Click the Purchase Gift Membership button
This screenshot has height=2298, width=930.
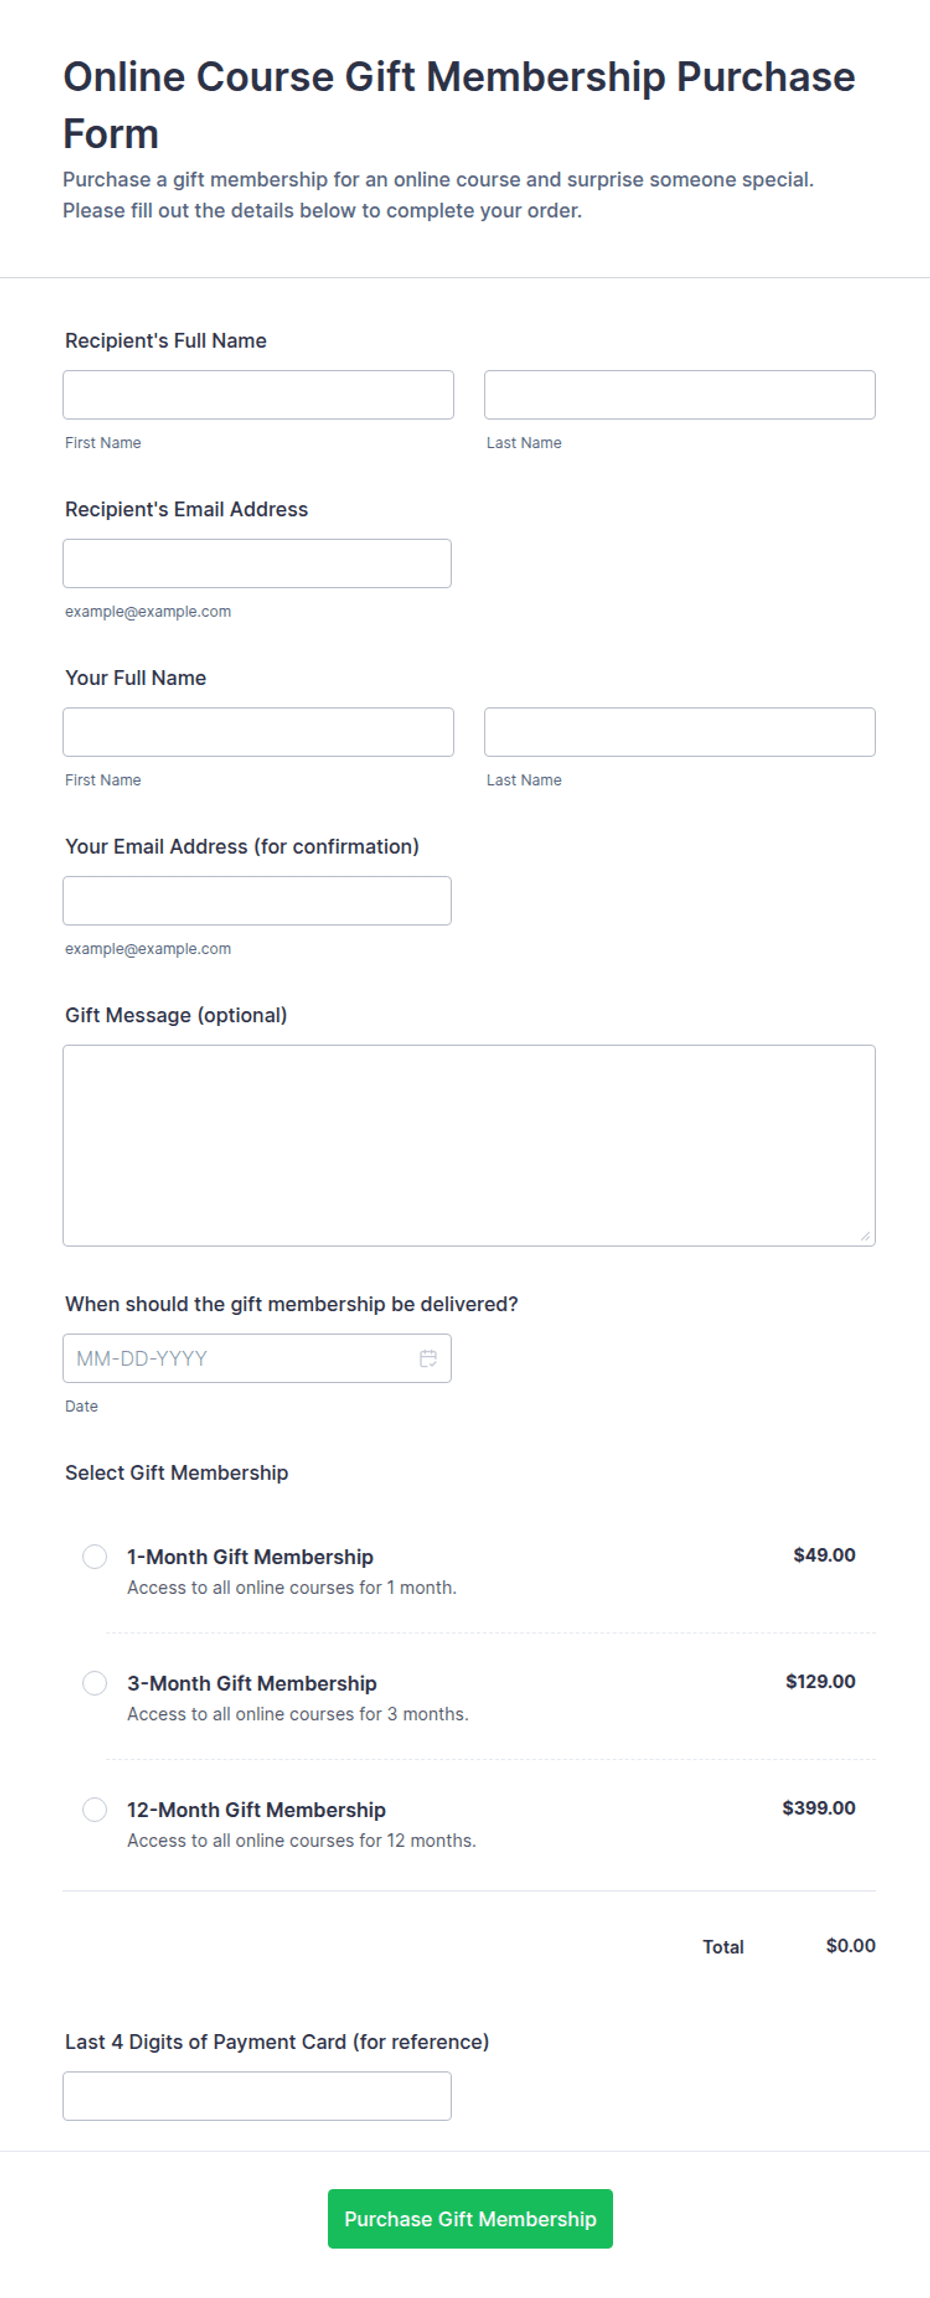[x=470, y=2219]
